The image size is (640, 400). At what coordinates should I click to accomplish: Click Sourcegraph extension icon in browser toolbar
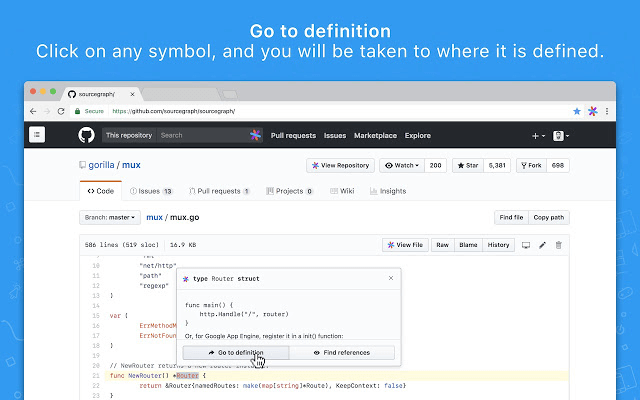click(592, 112)
